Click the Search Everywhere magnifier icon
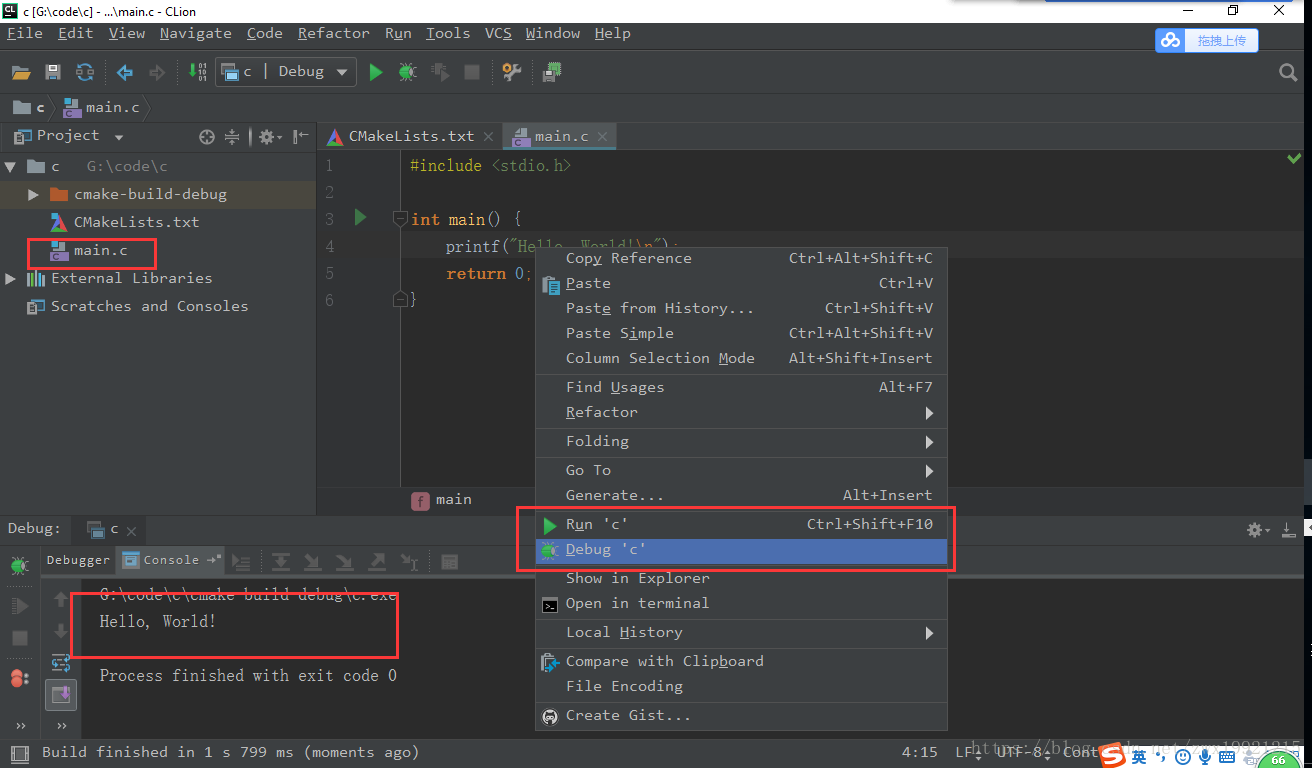The height and width of the screenshot is (768, 1312). [1288, 72]
